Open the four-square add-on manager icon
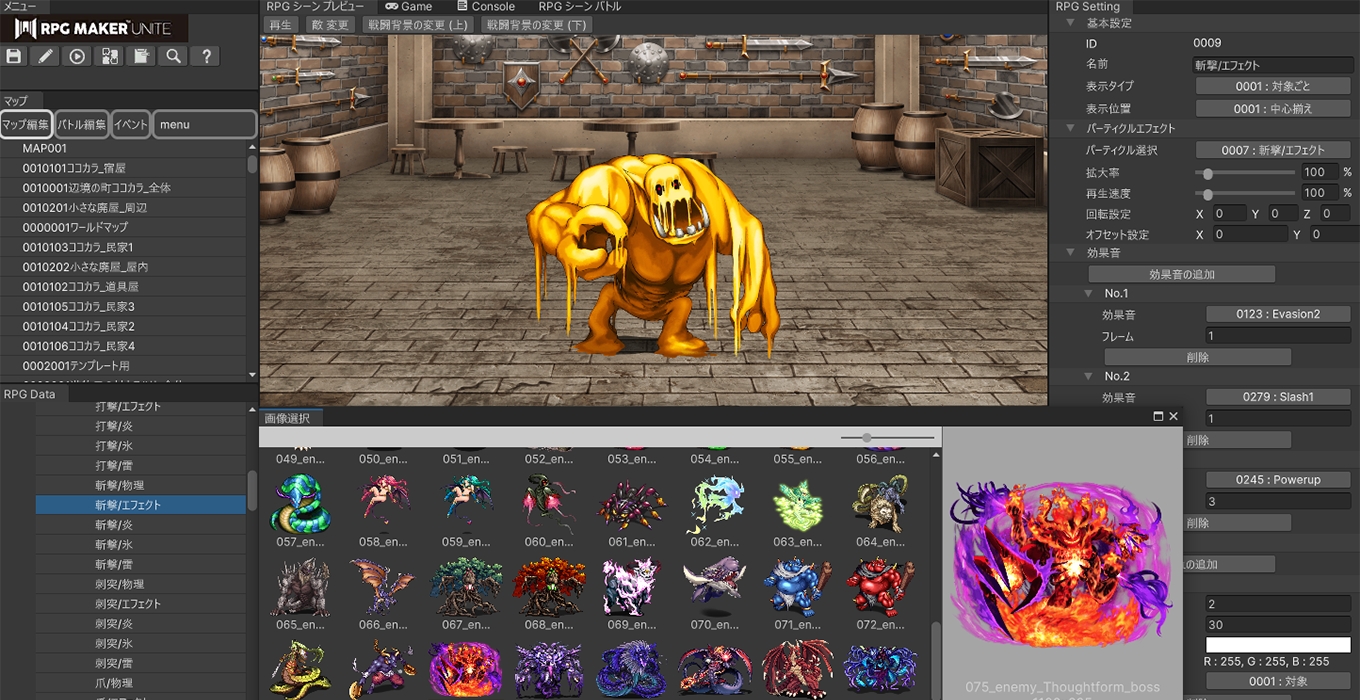The image size is (1360, 700). pos(109,57)
